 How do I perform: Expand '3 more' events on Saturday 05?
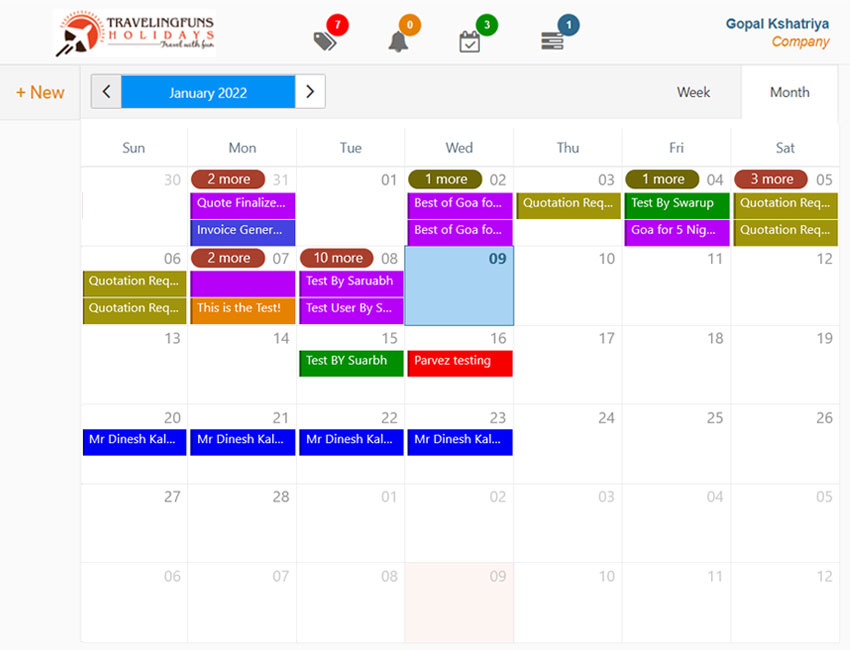(770, 179)
